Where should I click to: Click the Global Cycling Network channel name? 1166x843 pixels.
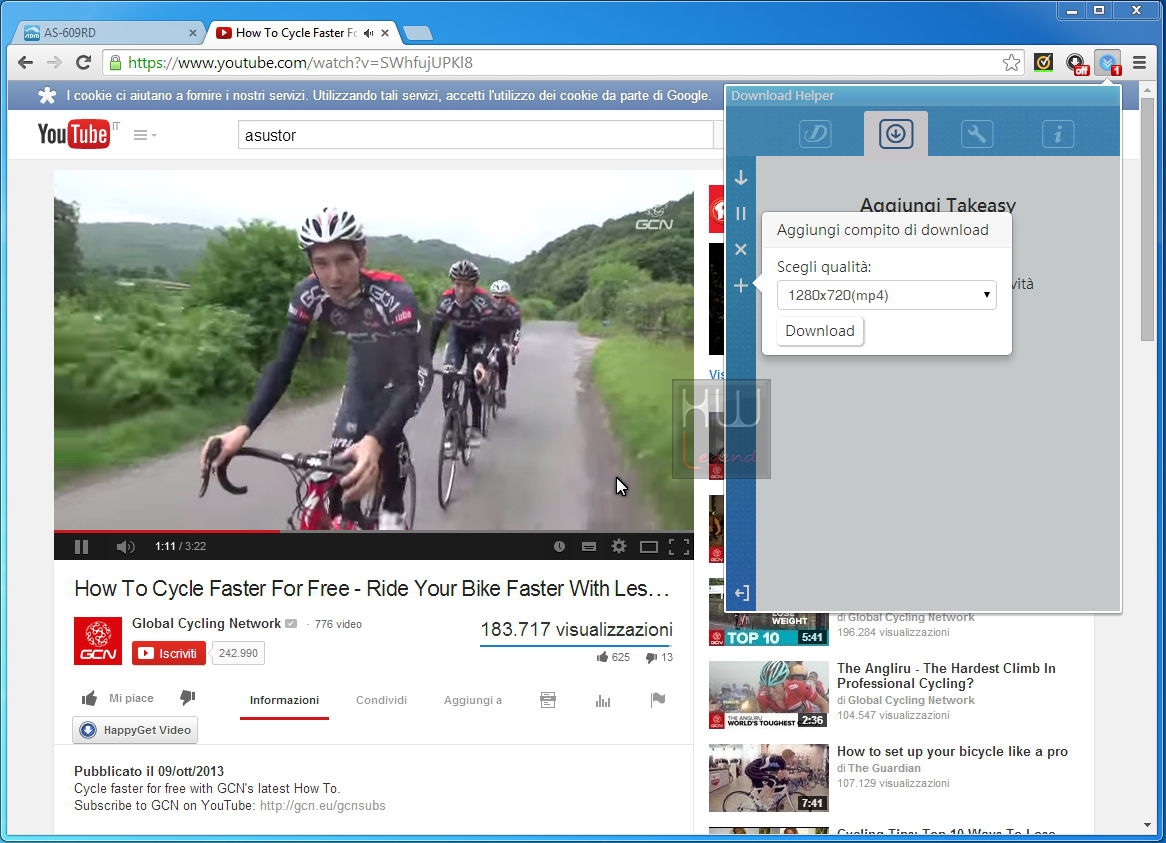pyautogui.click(x=206, y=624)
